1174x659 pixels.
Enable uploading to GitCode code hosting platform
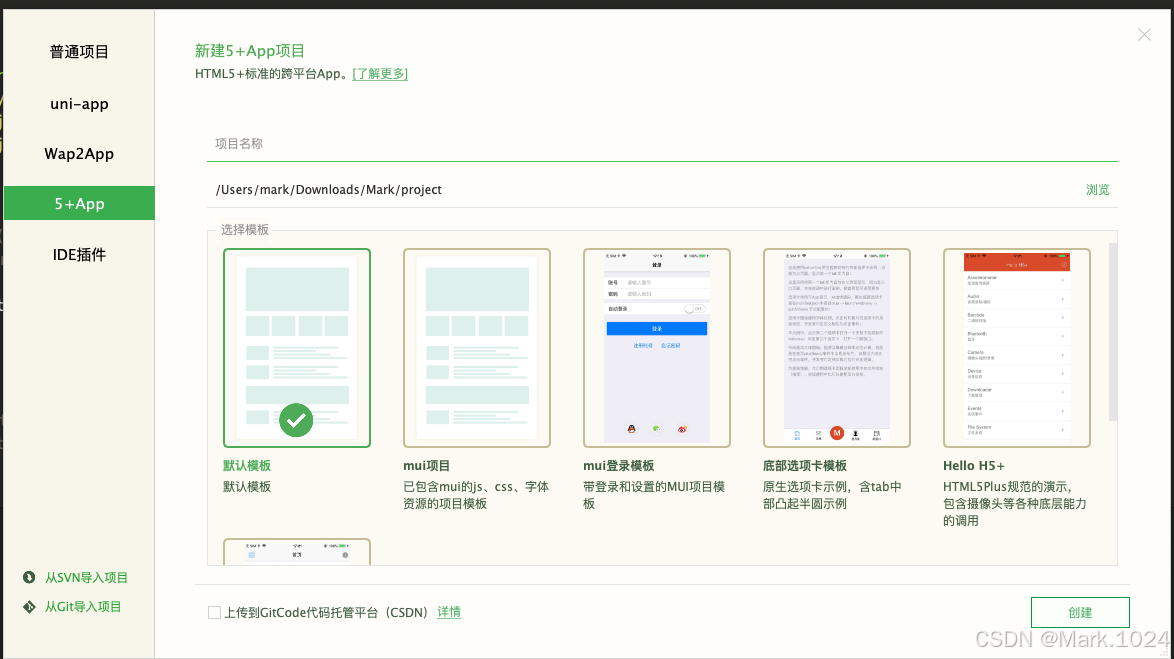tap(214, 612)
